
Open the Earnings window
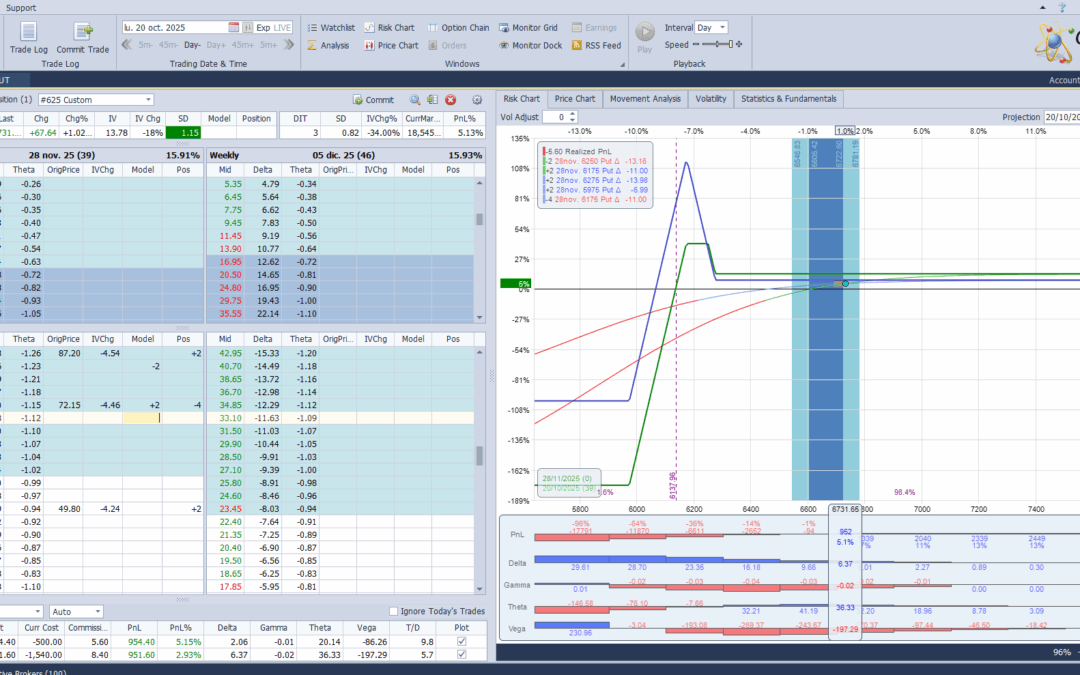pos(594,28)
